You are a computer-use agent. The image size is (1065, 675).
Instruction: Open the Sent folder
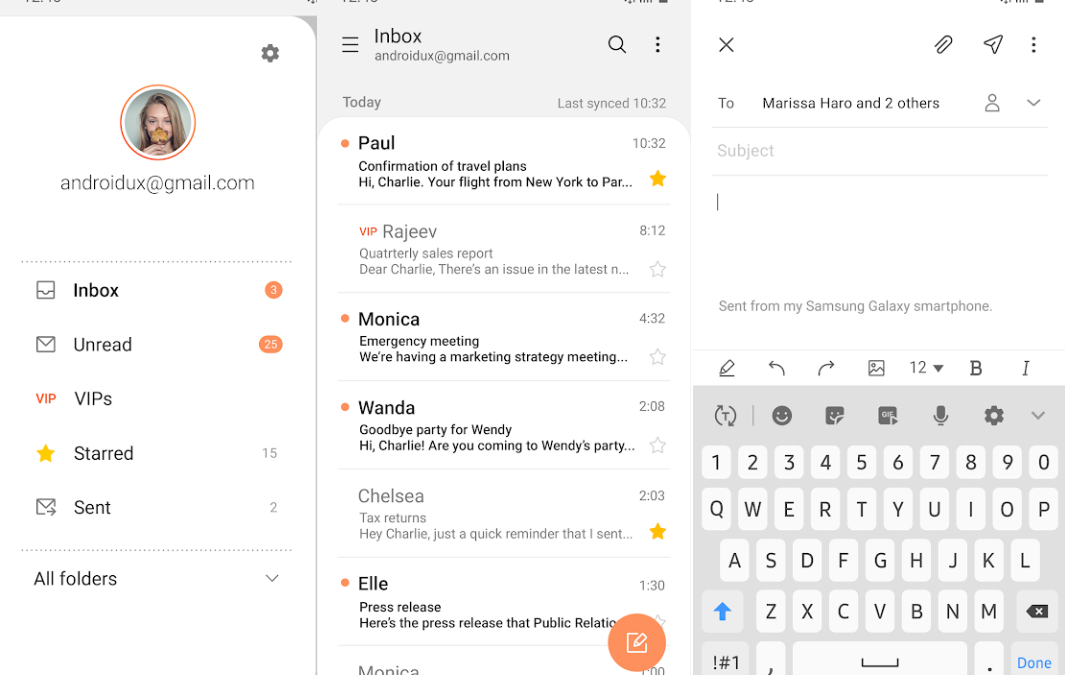pyautogui.click(x=158, y=507)
